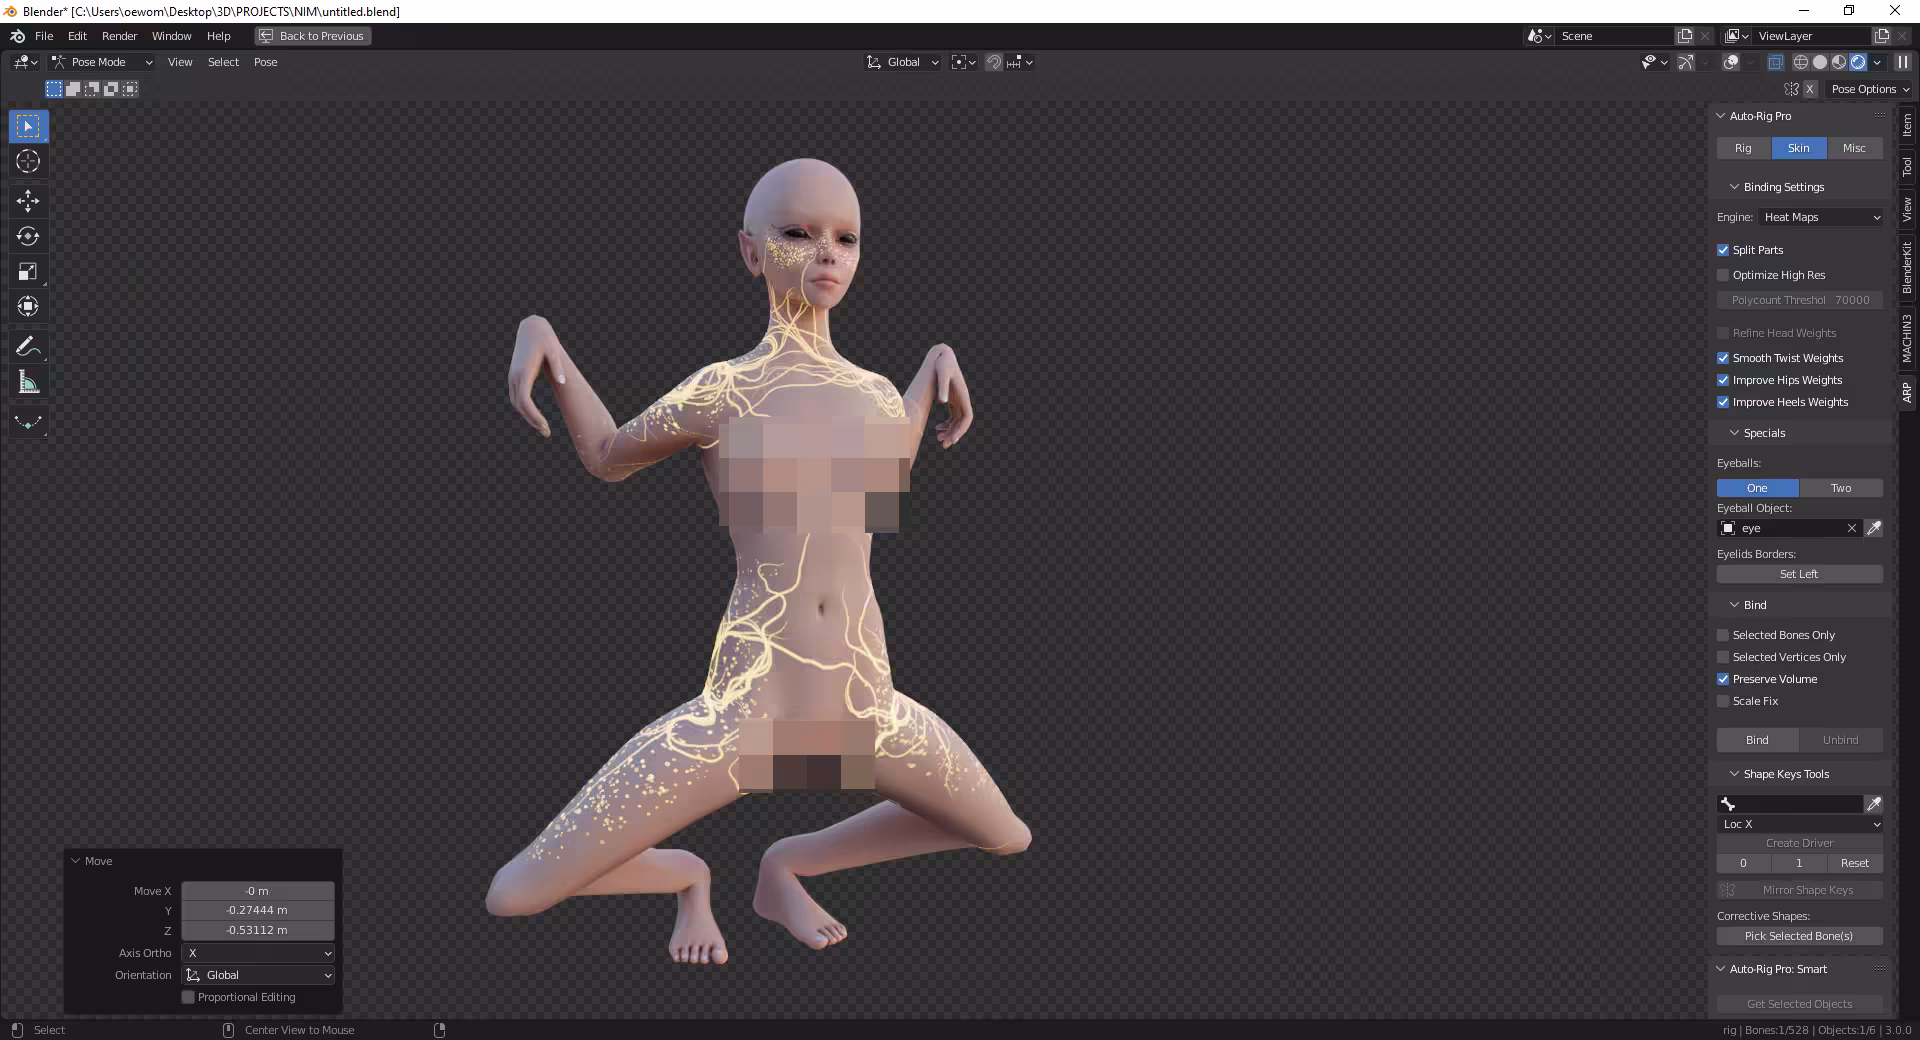Select the Scale tool icon
This screenshot has height=1040, width=1920.
28,271
